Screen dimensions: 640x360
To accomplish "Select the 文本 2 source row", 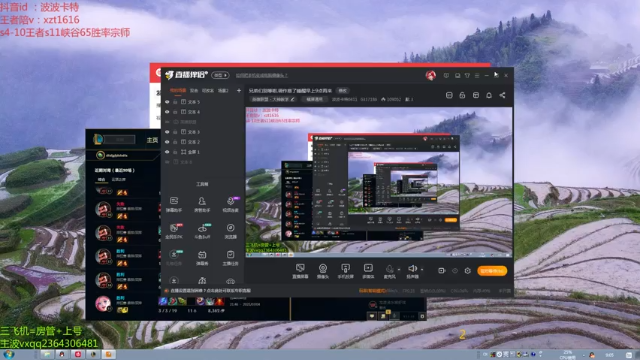I will (x=203, y=142).
